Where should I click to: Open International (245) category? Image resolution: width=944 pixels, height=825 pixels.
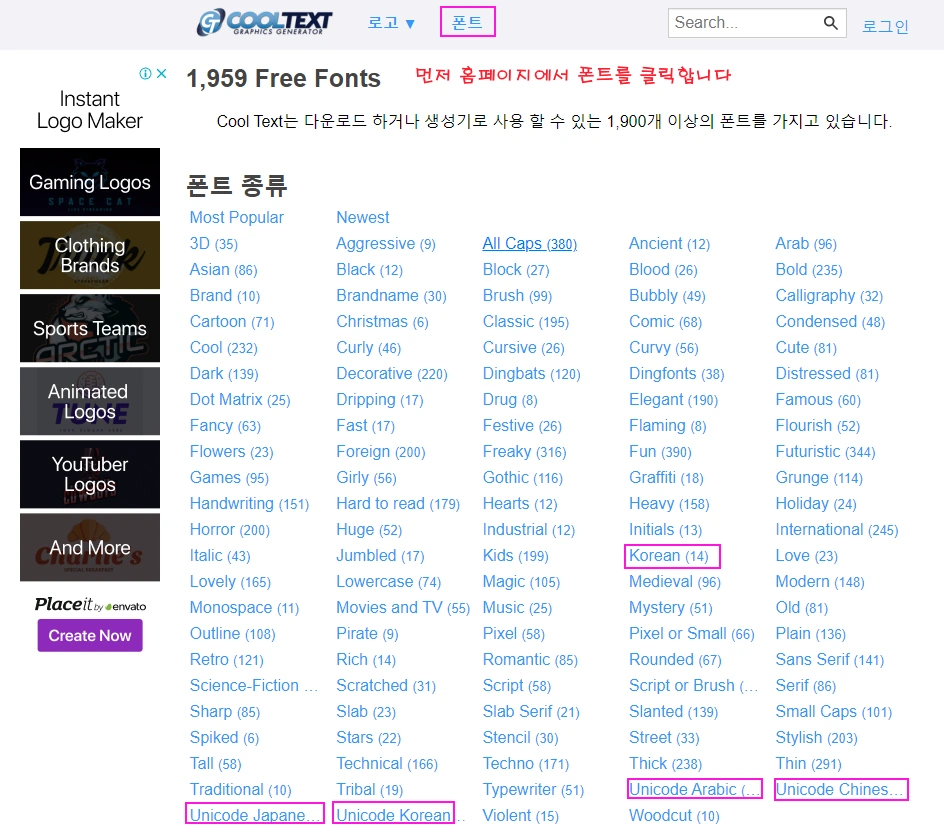837,530
